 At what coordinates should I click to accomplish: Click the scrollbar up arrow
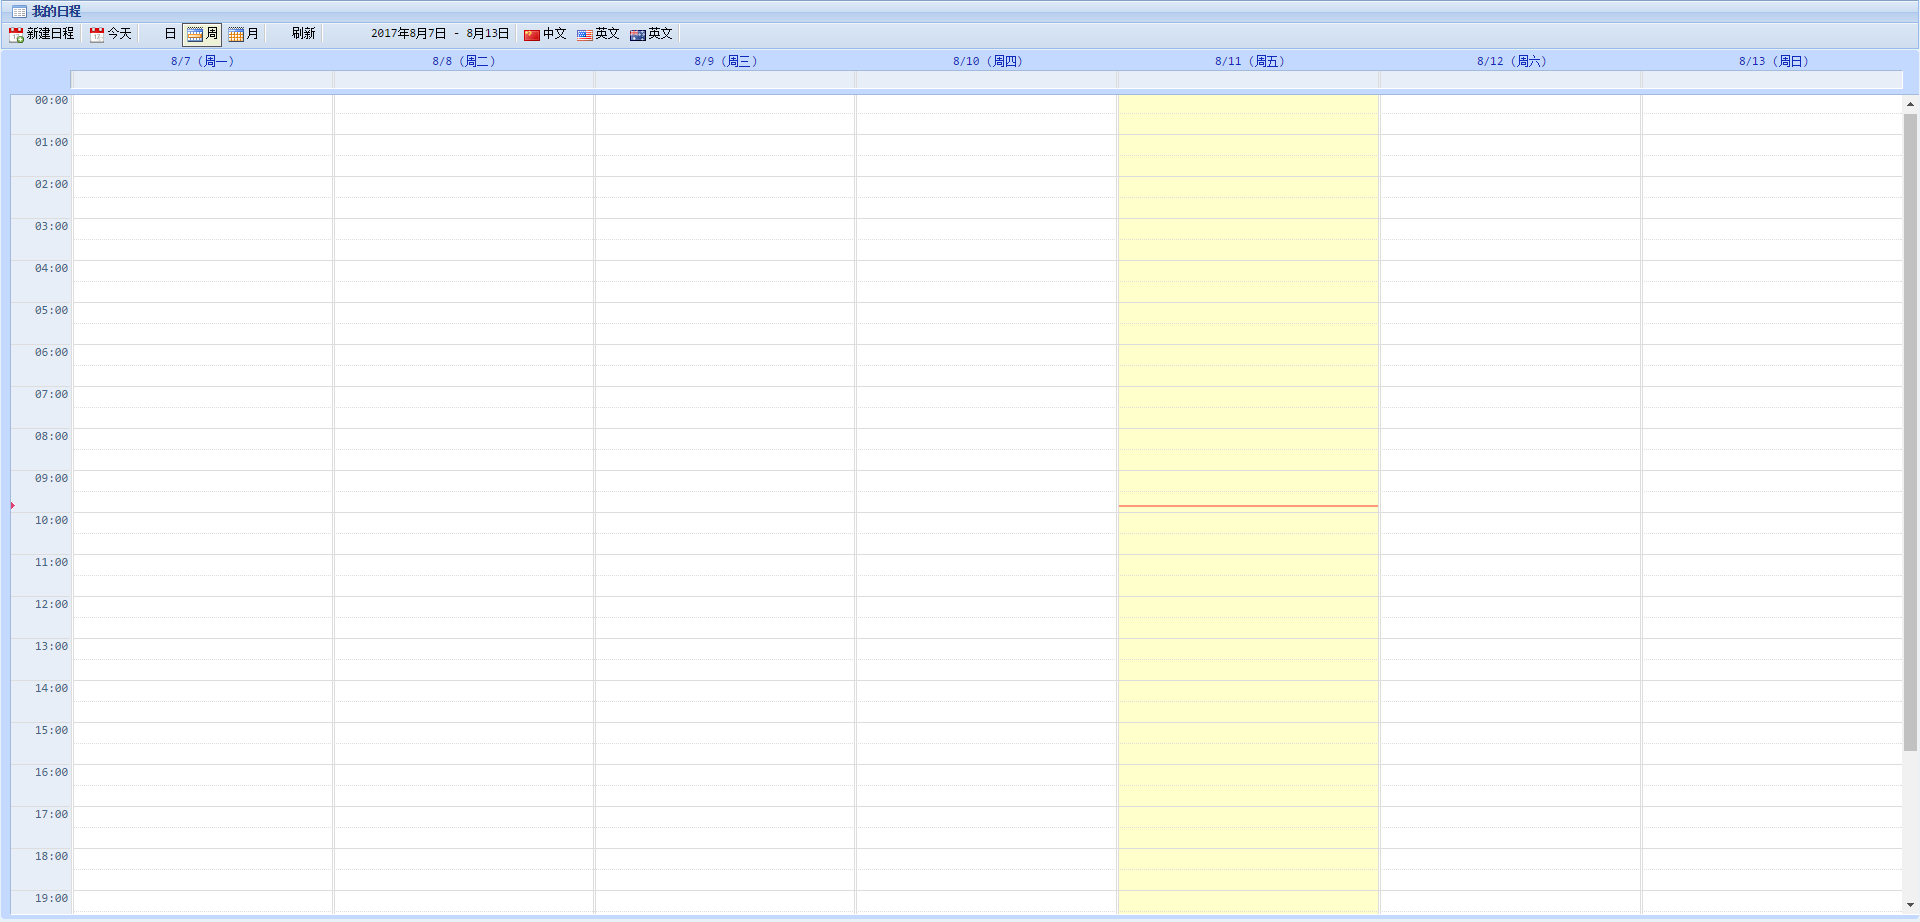(x=1910, y=104)
